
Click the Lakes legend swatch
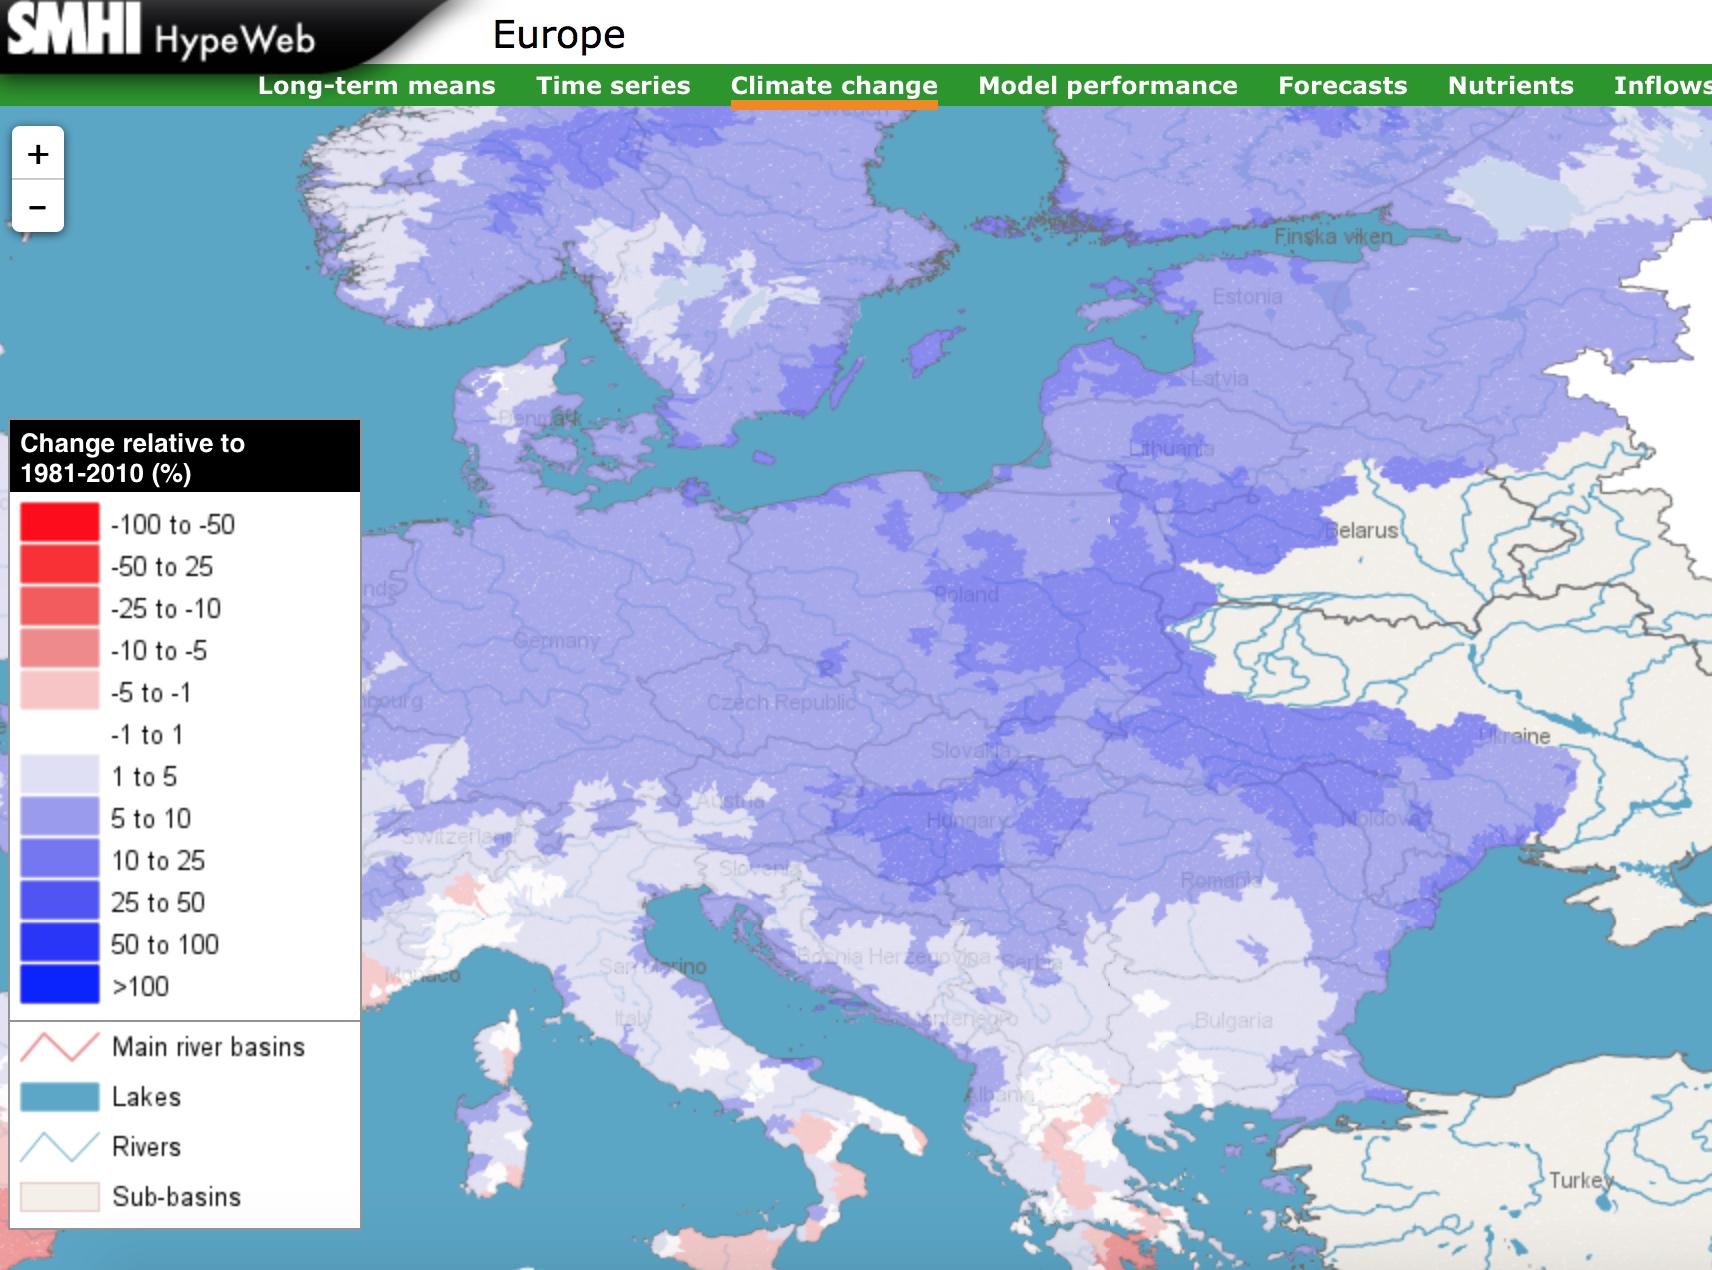[x=60, y=1097]
